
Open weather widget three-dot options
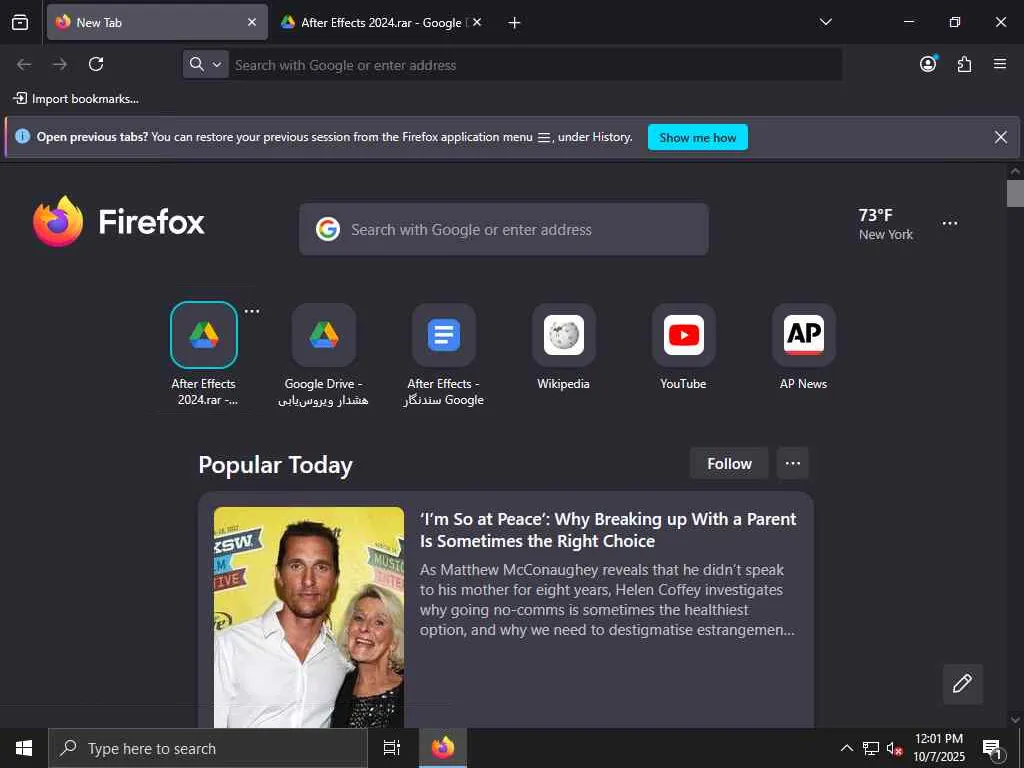point(950,223)
